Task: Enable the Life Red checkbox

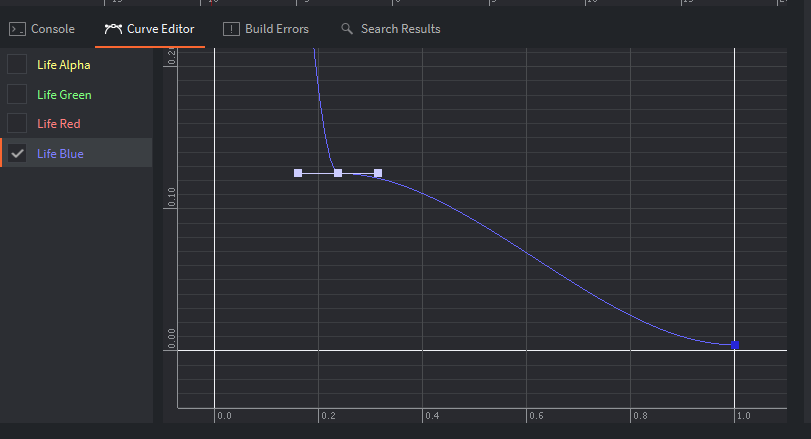Action: coord(17,124)
